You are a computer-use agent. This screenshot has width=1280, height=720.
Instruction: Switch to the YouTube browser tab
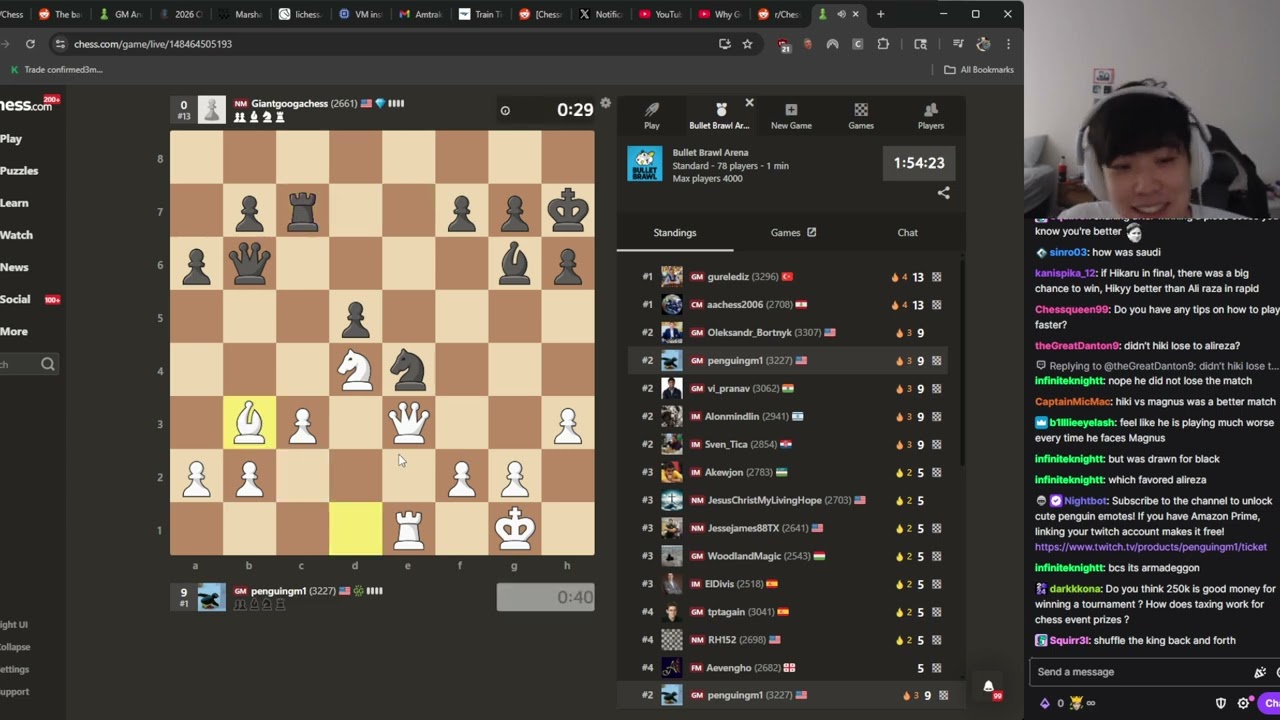coord(661,14)
